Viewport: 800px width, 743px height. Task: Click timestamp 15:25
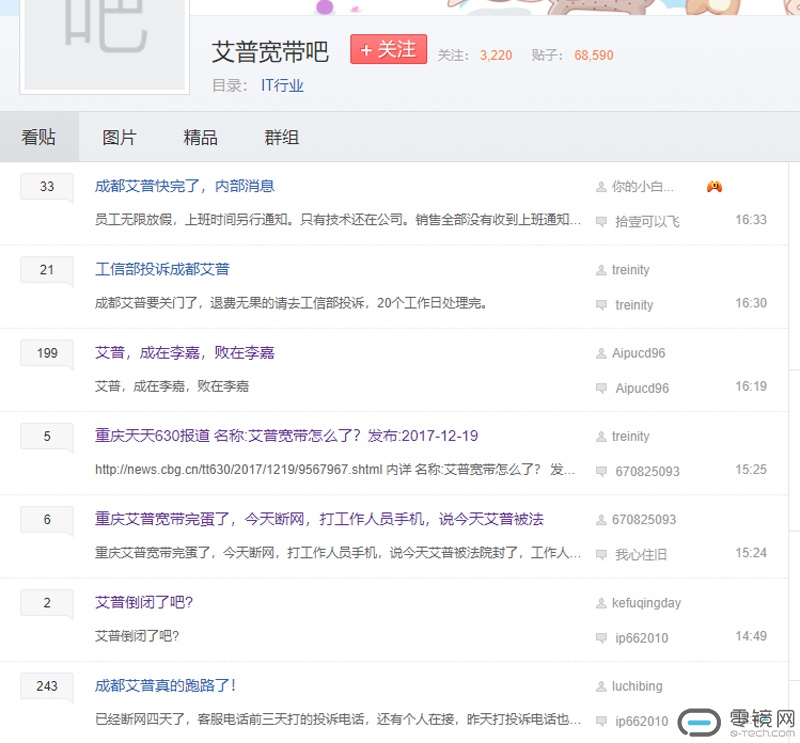(751, 469)
